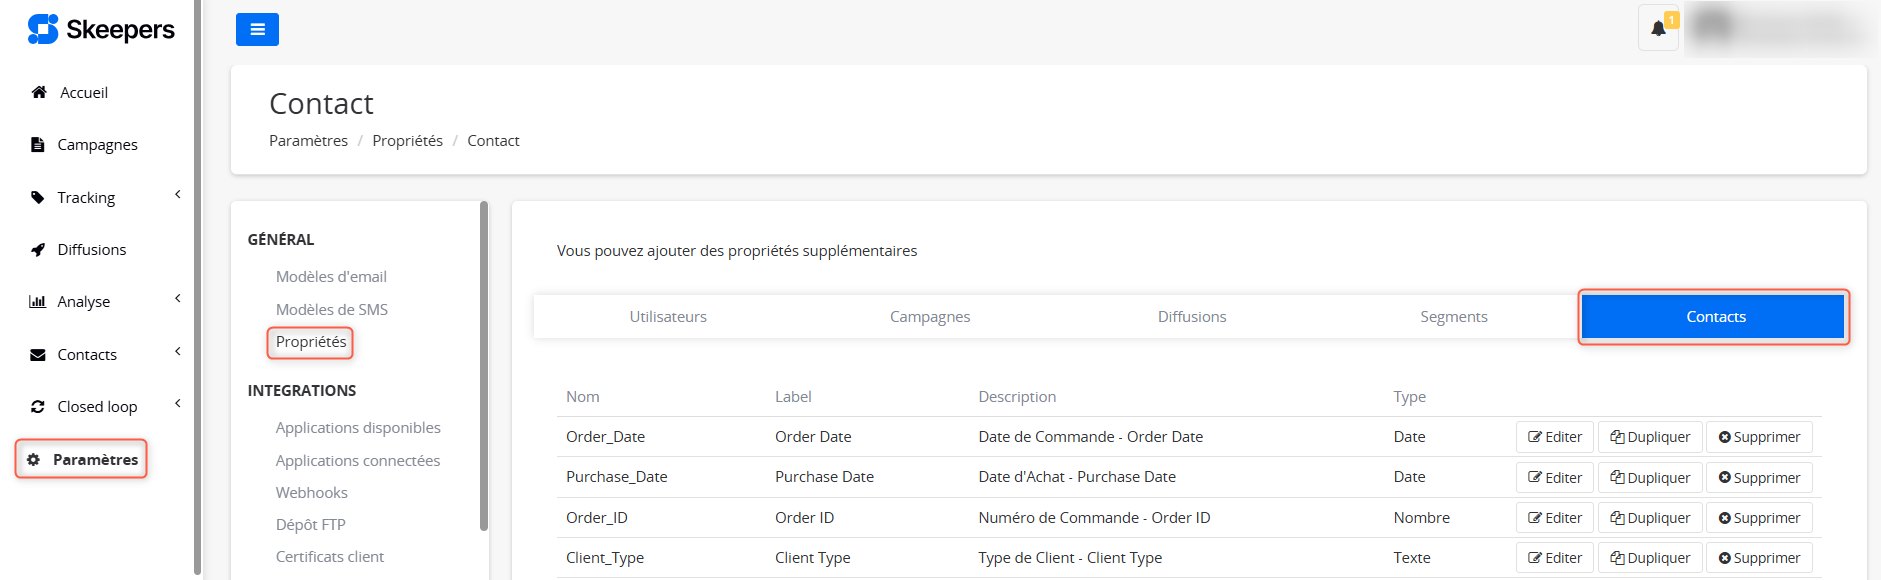
Task: Switch to the Diffusions tab
Action: (x=1192, y=317)
